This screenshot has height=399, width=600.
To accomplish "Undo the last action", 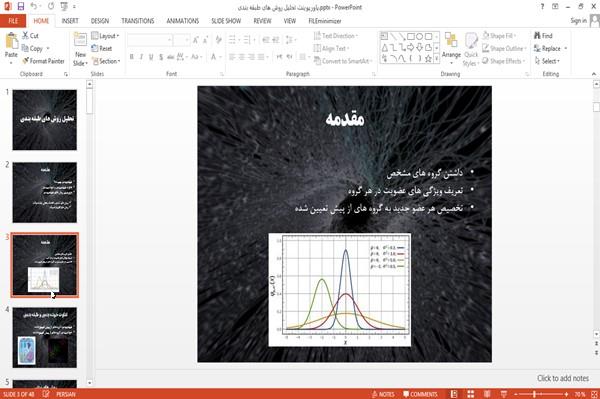I will click(x=34, y=7).
